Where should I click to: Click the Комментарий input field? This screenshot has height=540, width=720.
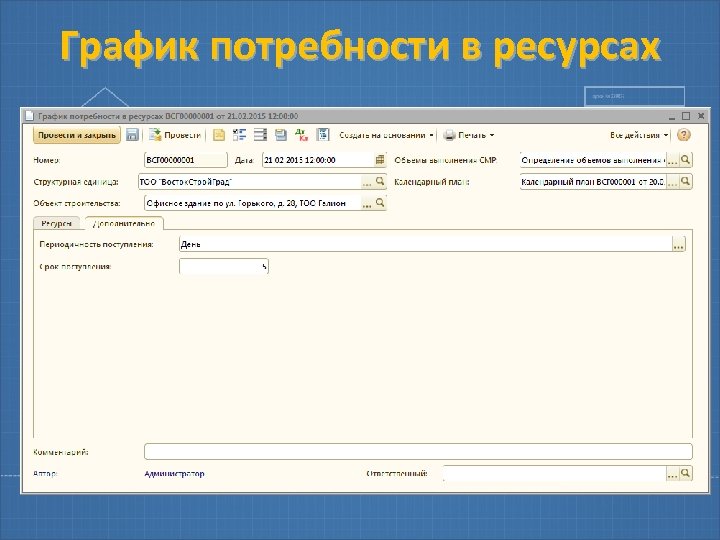pos(418,451)
